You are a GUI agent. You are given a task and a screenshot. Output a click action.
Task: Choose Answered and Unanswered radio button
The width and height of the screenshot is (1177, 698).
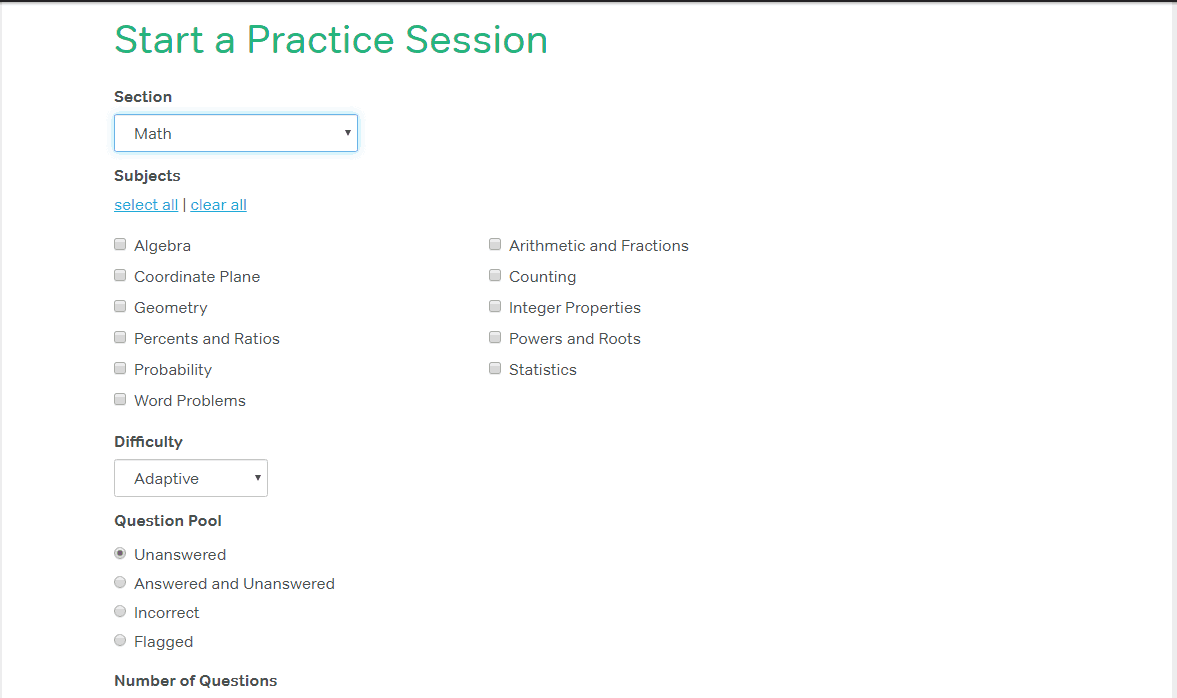(120, 582)
